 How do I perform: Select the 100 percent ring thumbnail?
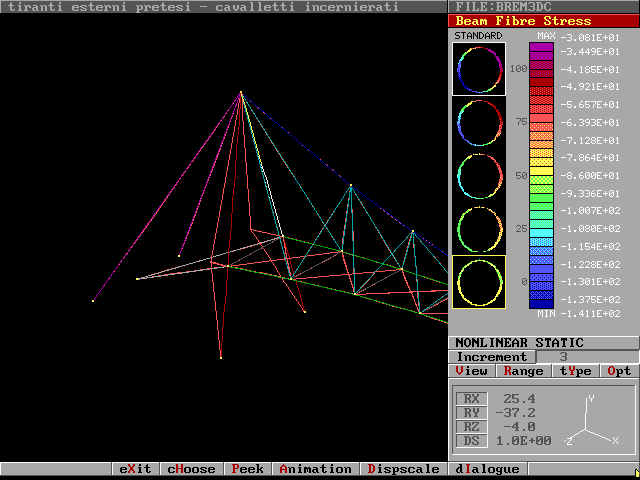tap(479, 69)
